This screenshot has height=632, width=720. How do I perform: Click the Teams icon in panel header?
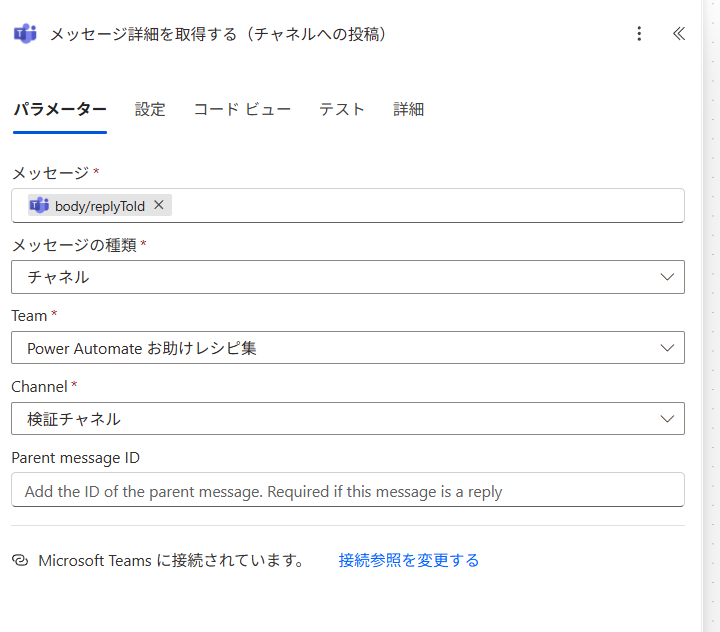[25, 34]
